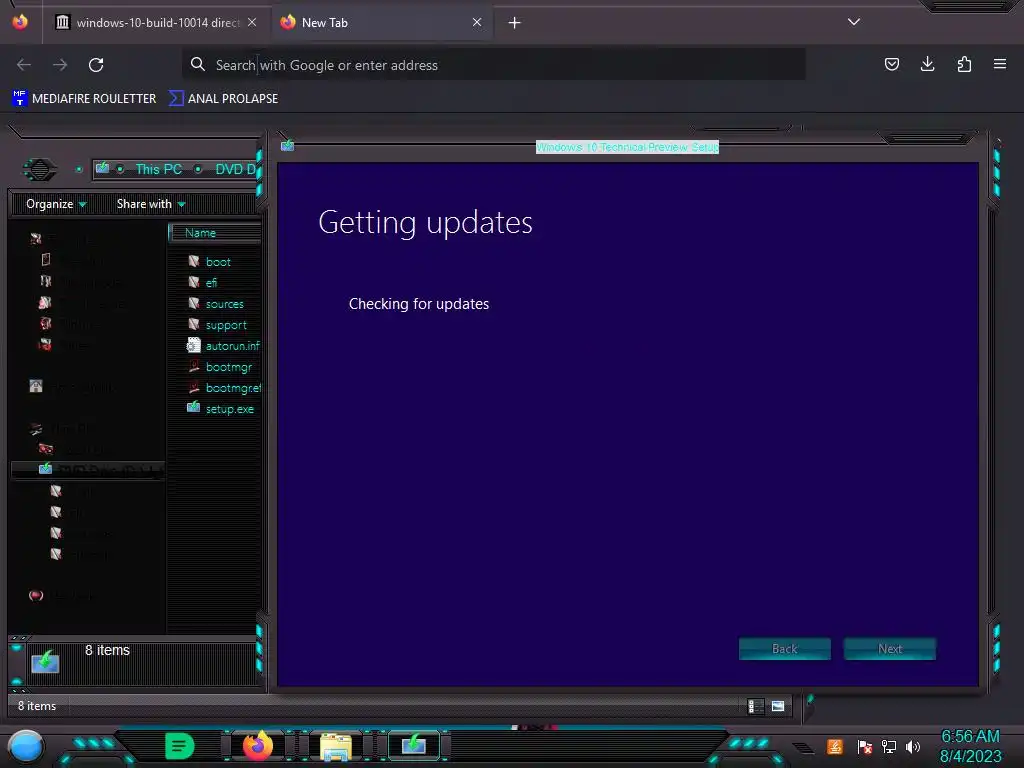Click the Save to Pocket icon
1024x768 pixels.
(x=891, y=64)
